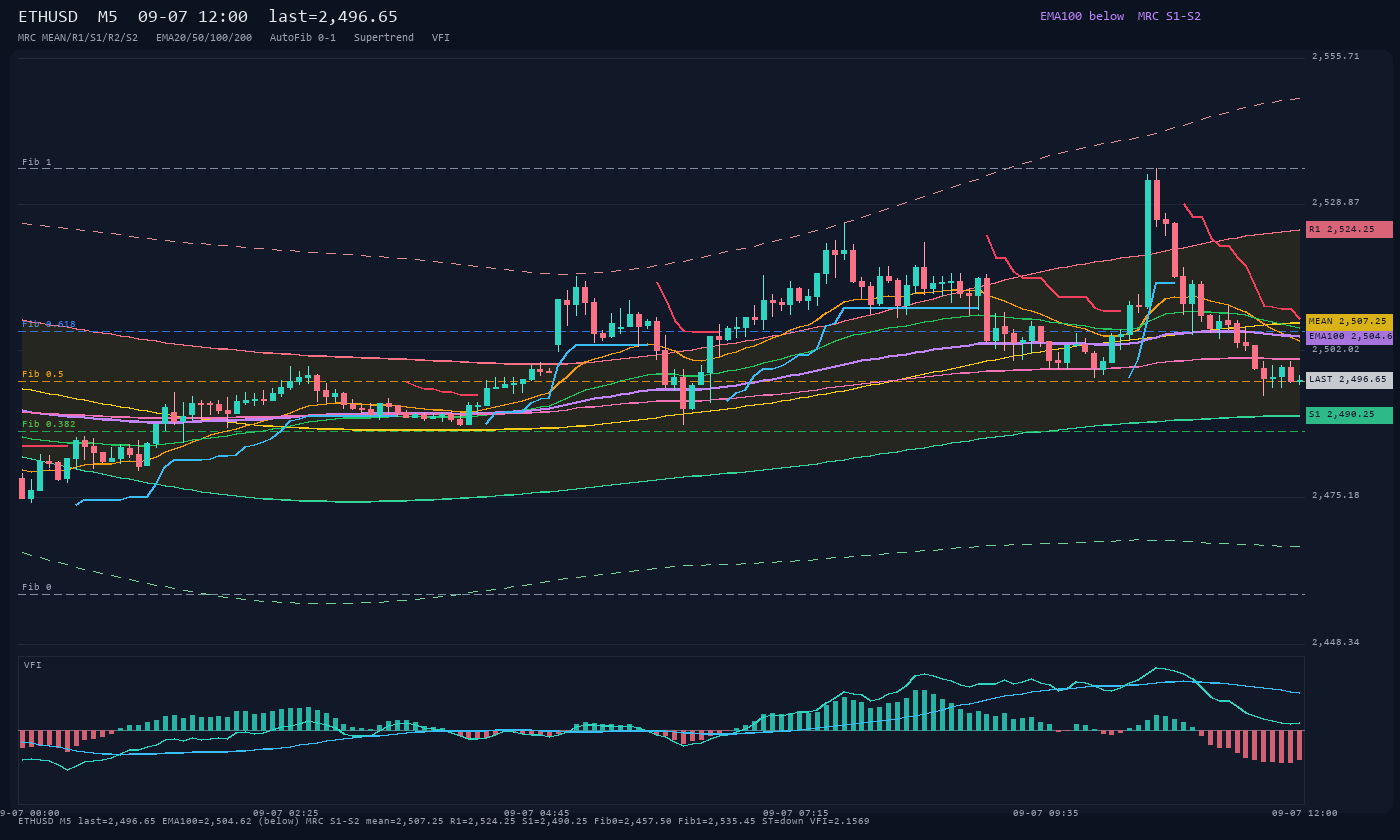The image size is (1400, 840).
Task: Click 'VFI=2.1569' in the bottom status line
Action: 840,821
